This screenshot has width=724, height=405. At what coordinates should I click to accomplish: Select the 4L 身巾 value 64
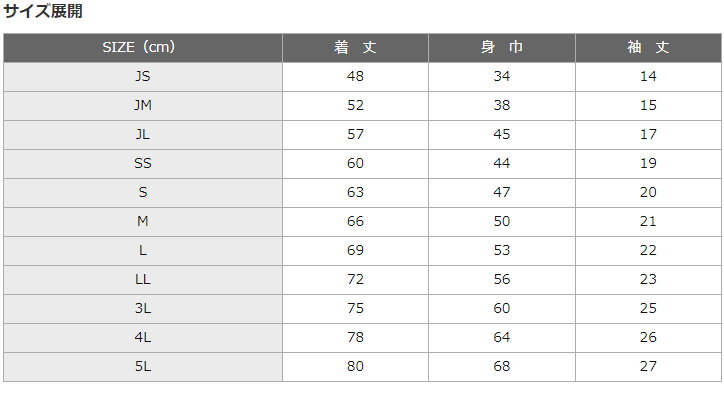(x=502, y=338)
